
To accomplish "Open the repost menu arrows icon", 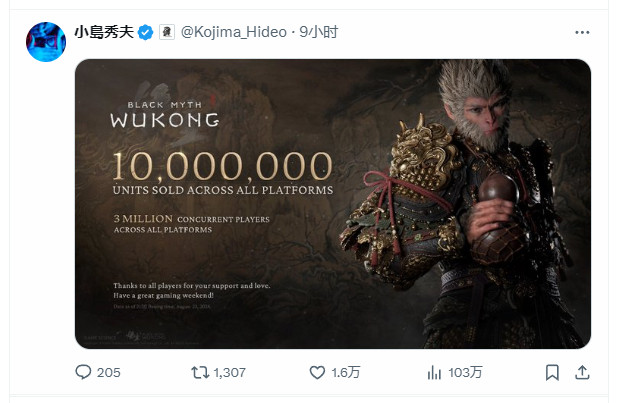I will pos(200,372).
